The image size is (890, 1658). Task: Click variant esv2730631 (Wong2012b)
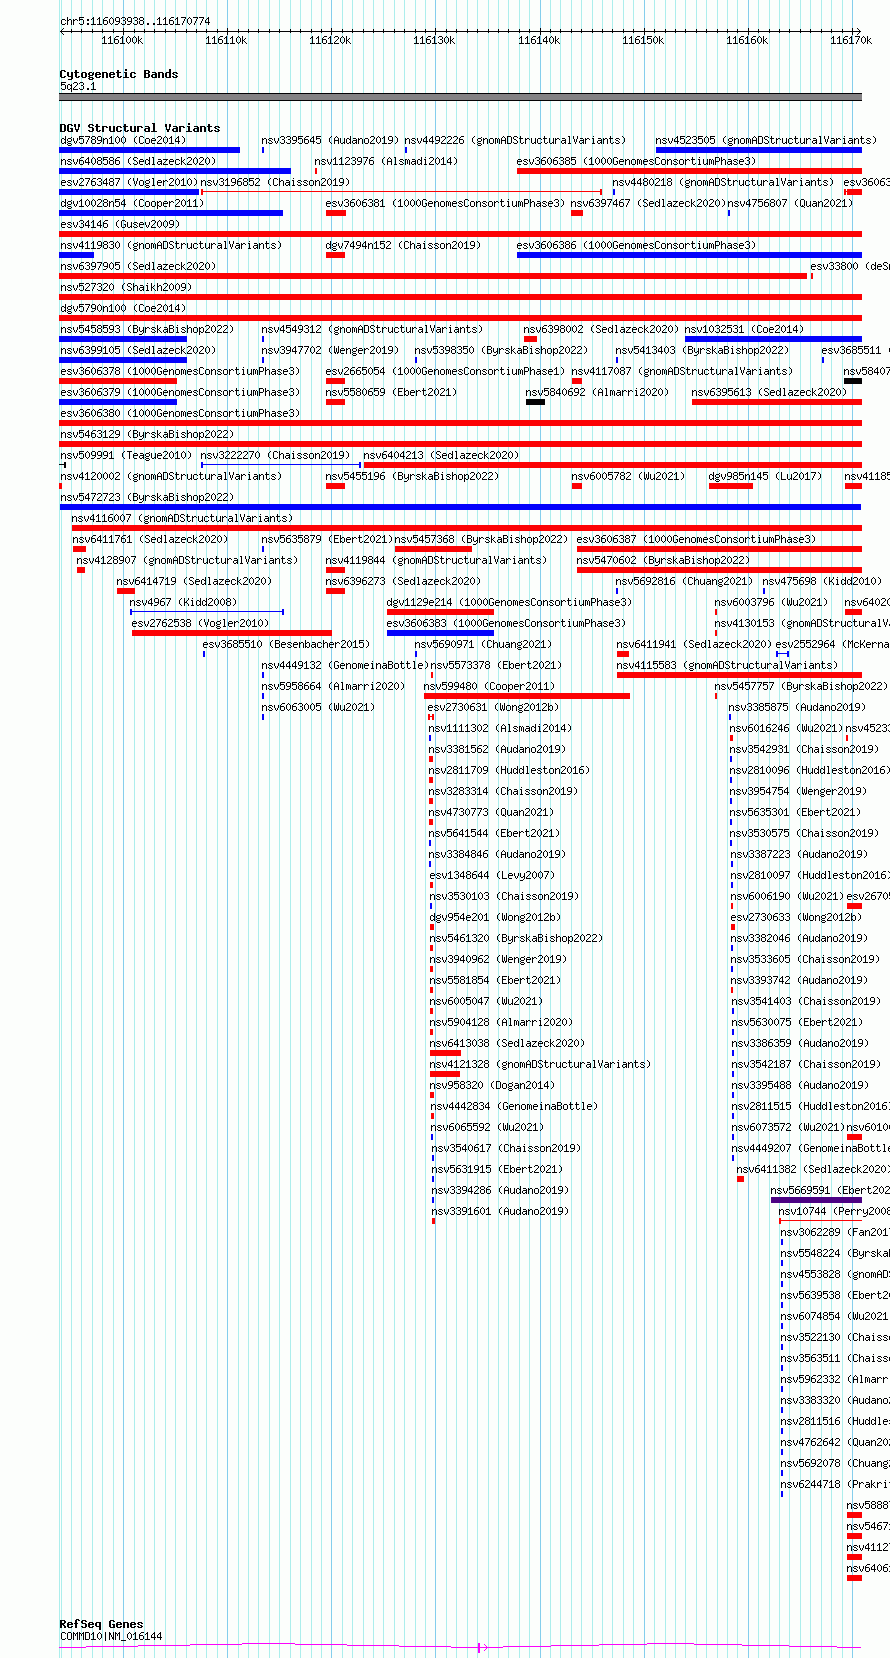coord(493,707)
